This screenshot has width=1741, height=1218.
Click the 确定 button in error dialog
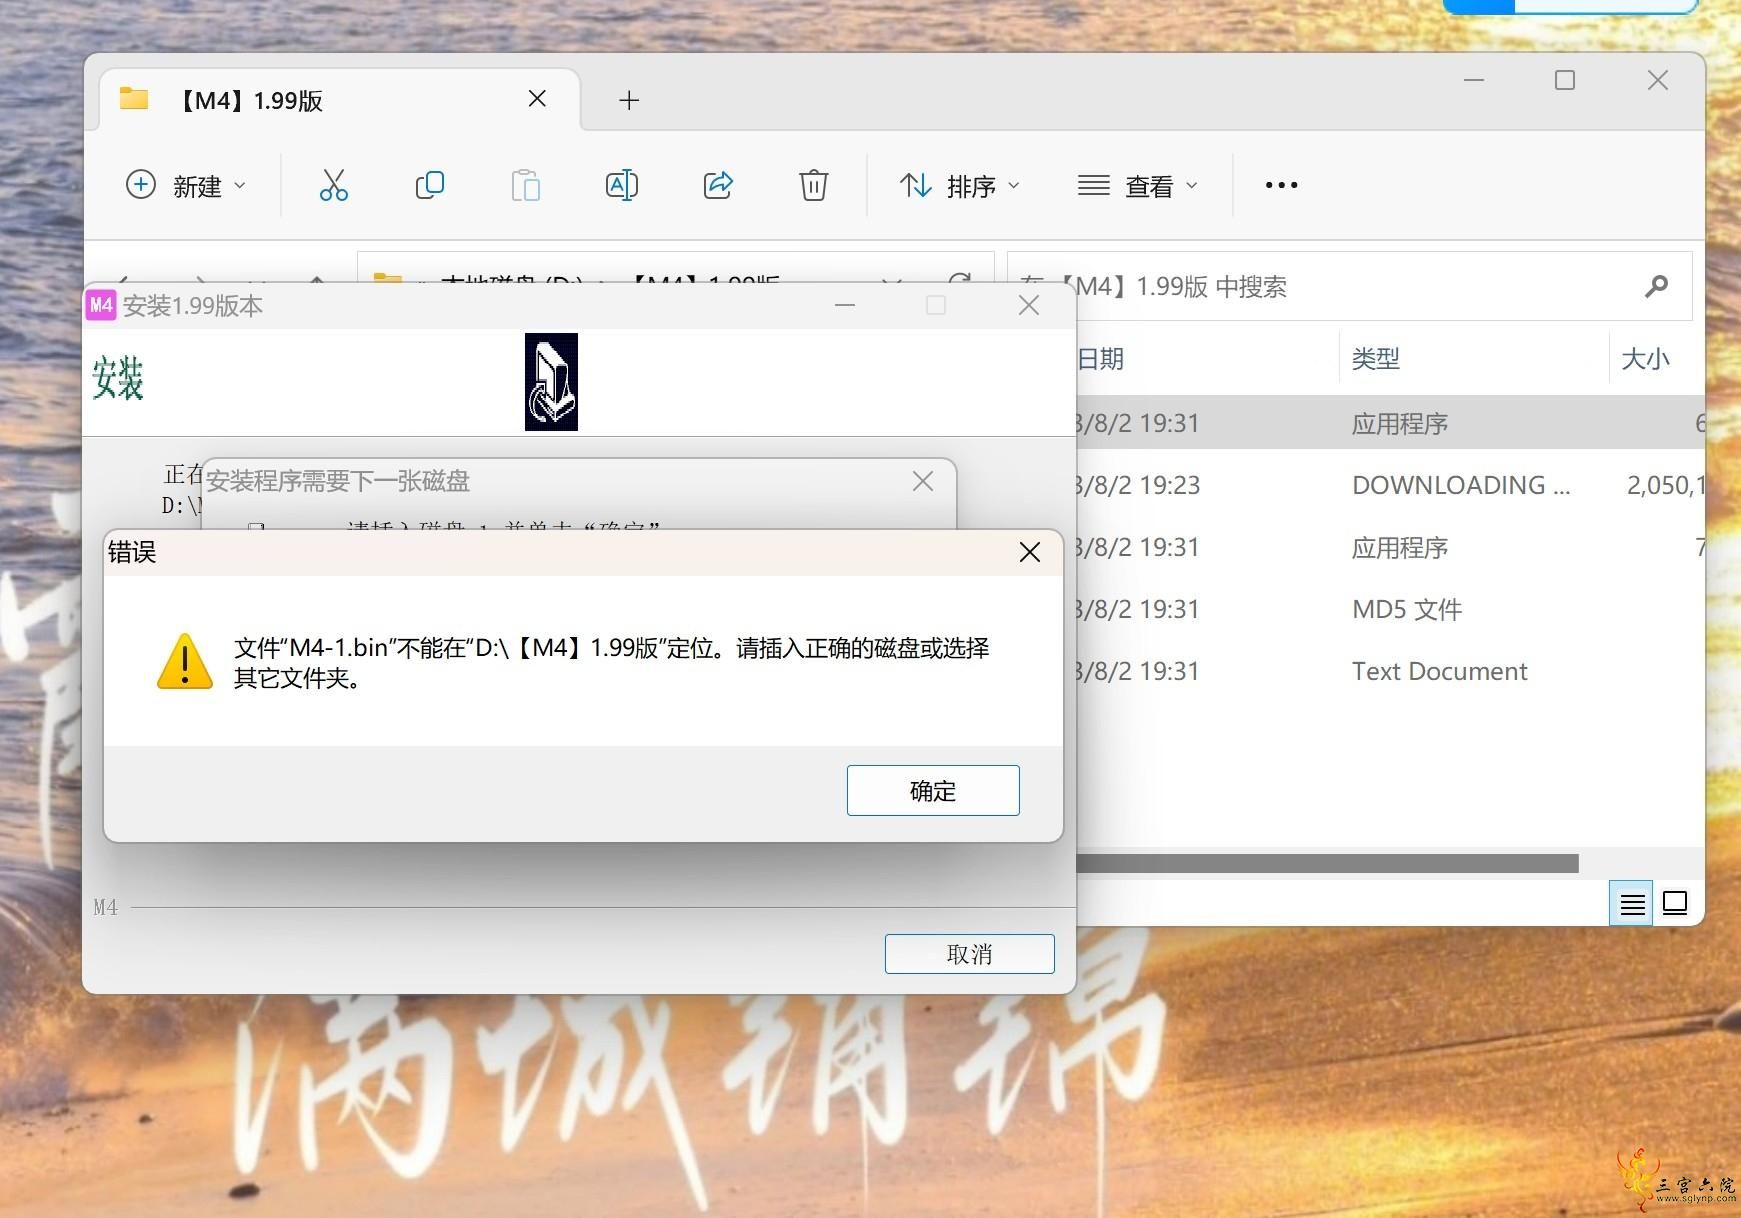(933, 790)
